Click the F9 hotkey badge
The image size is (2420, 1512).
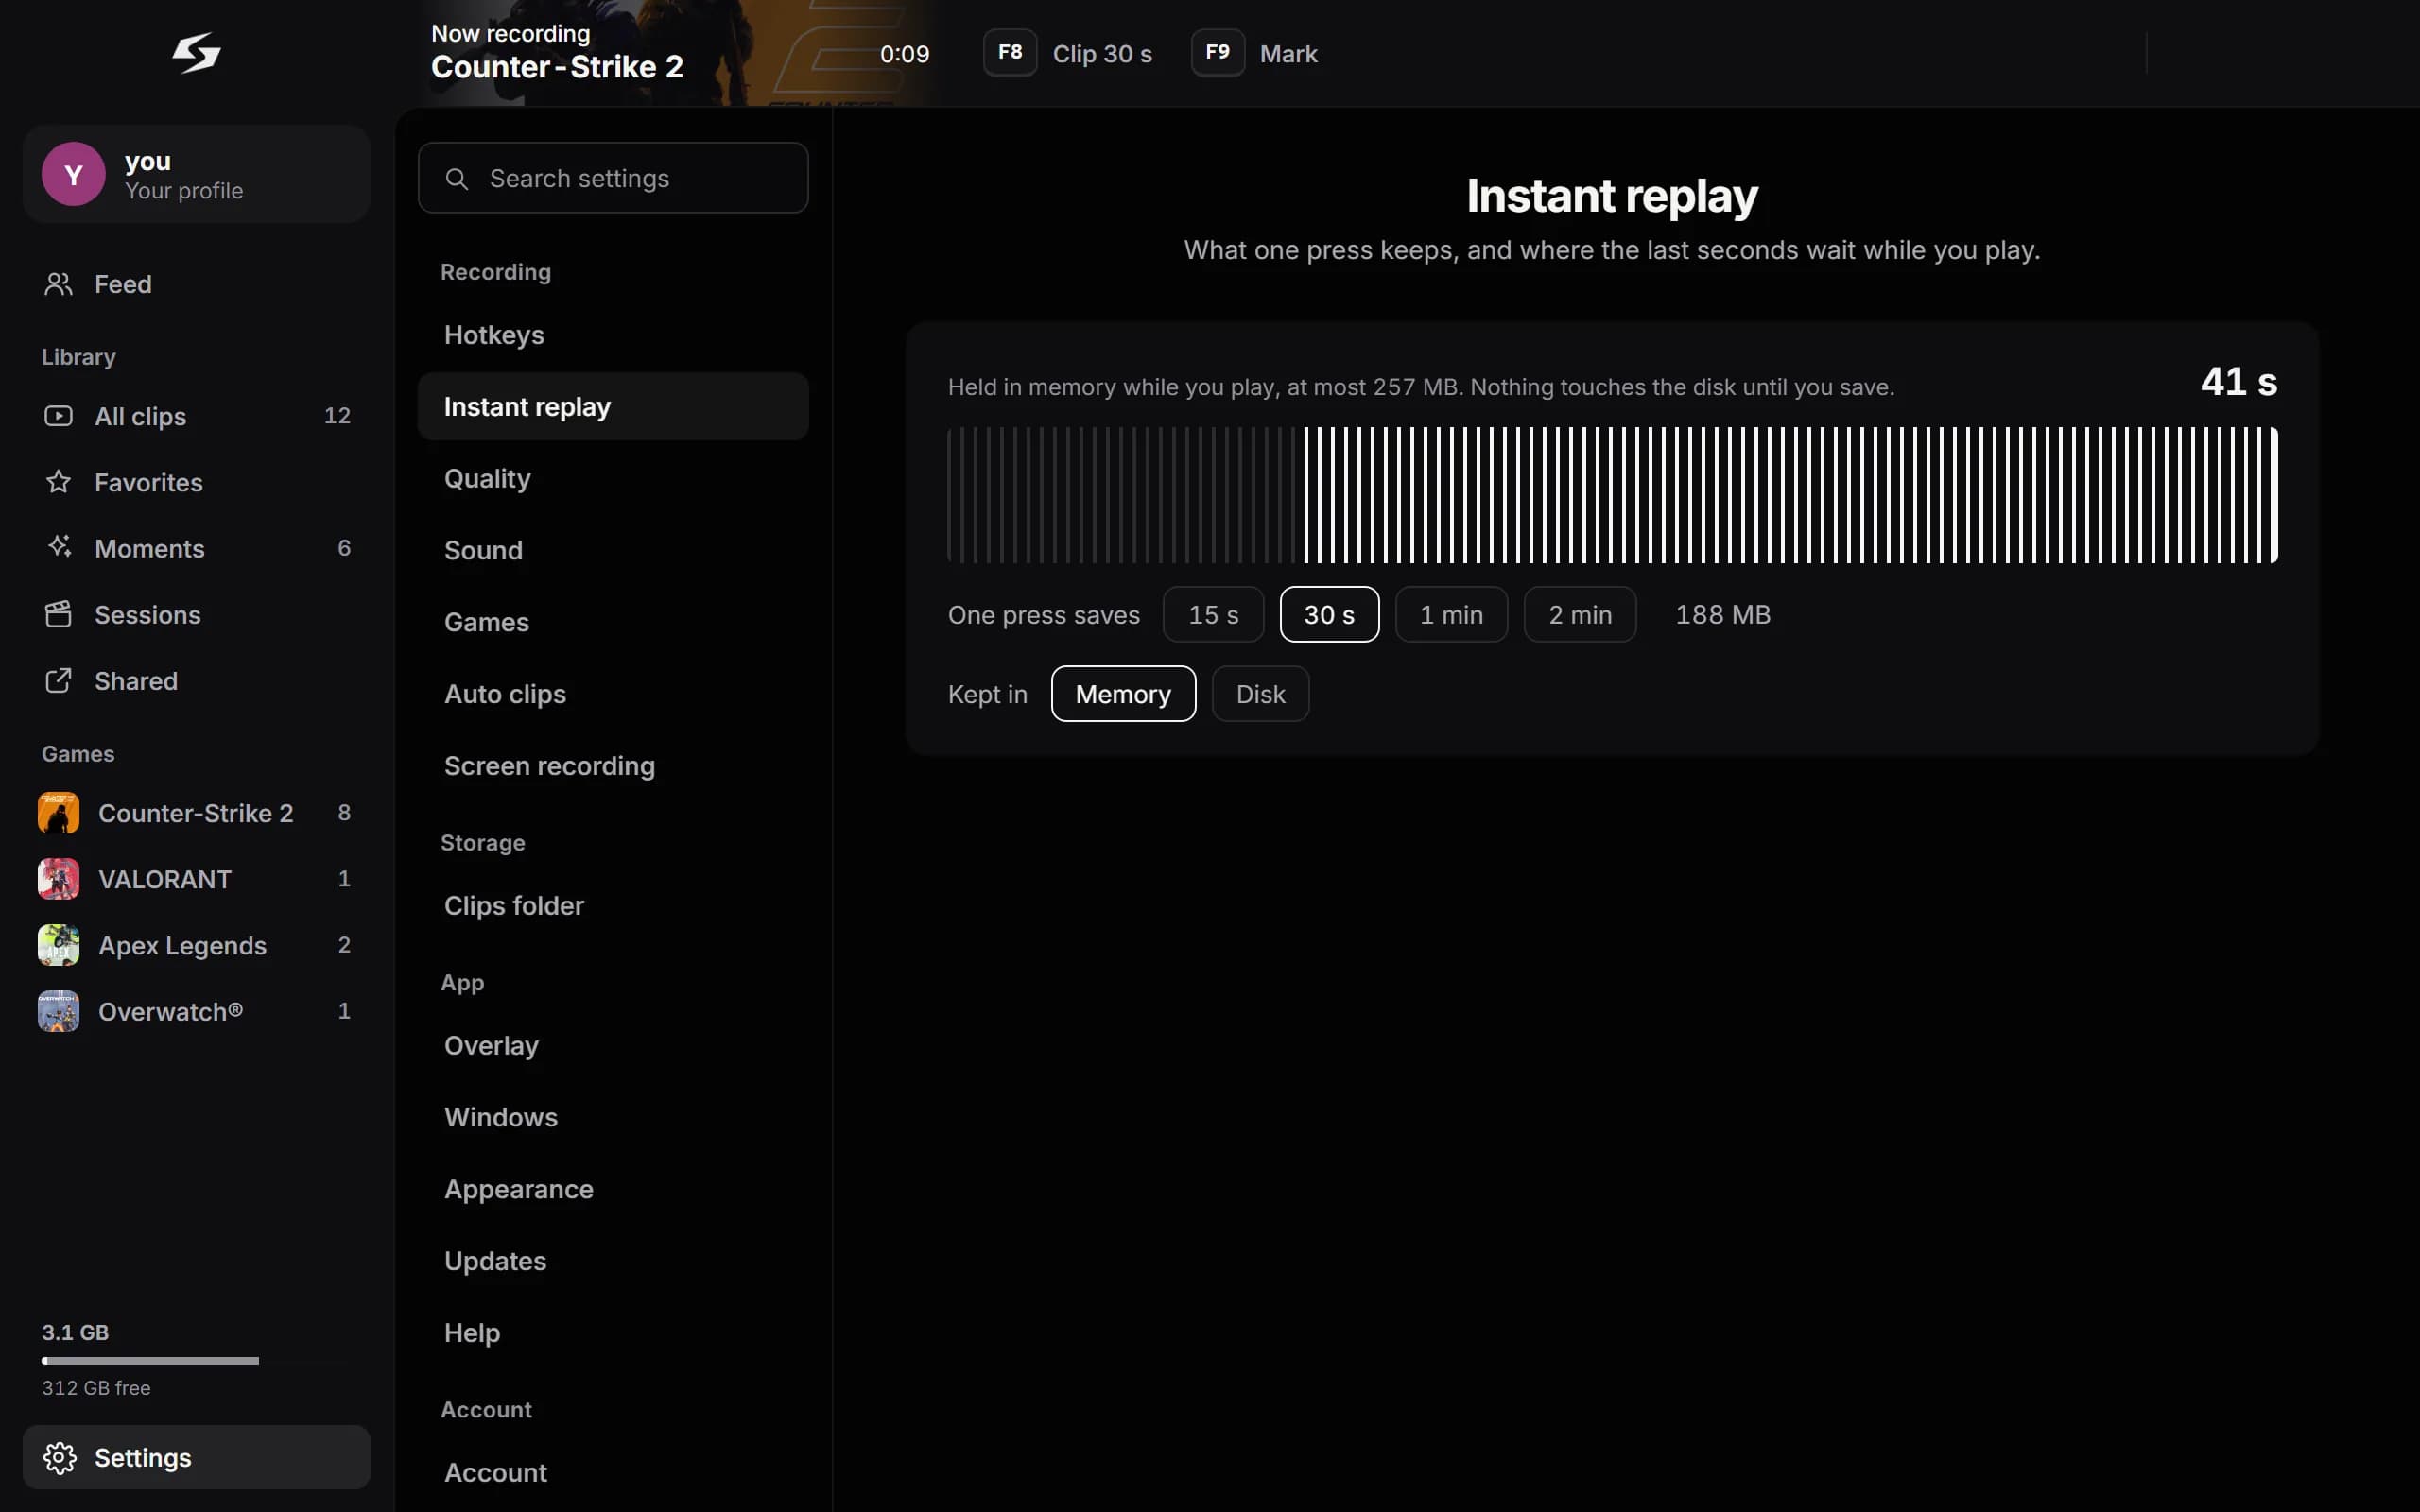(x=1217, y=53)
